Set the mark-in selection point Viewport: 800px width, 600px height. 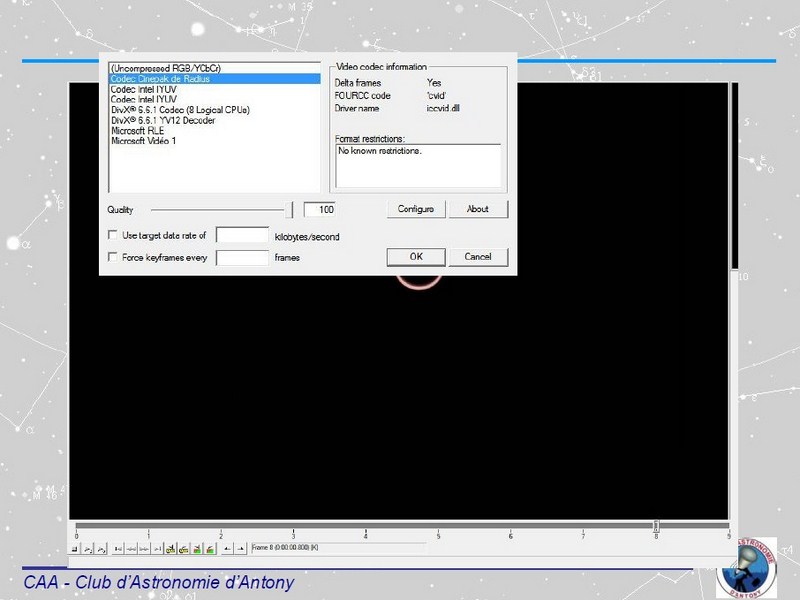tap(227, 549)
